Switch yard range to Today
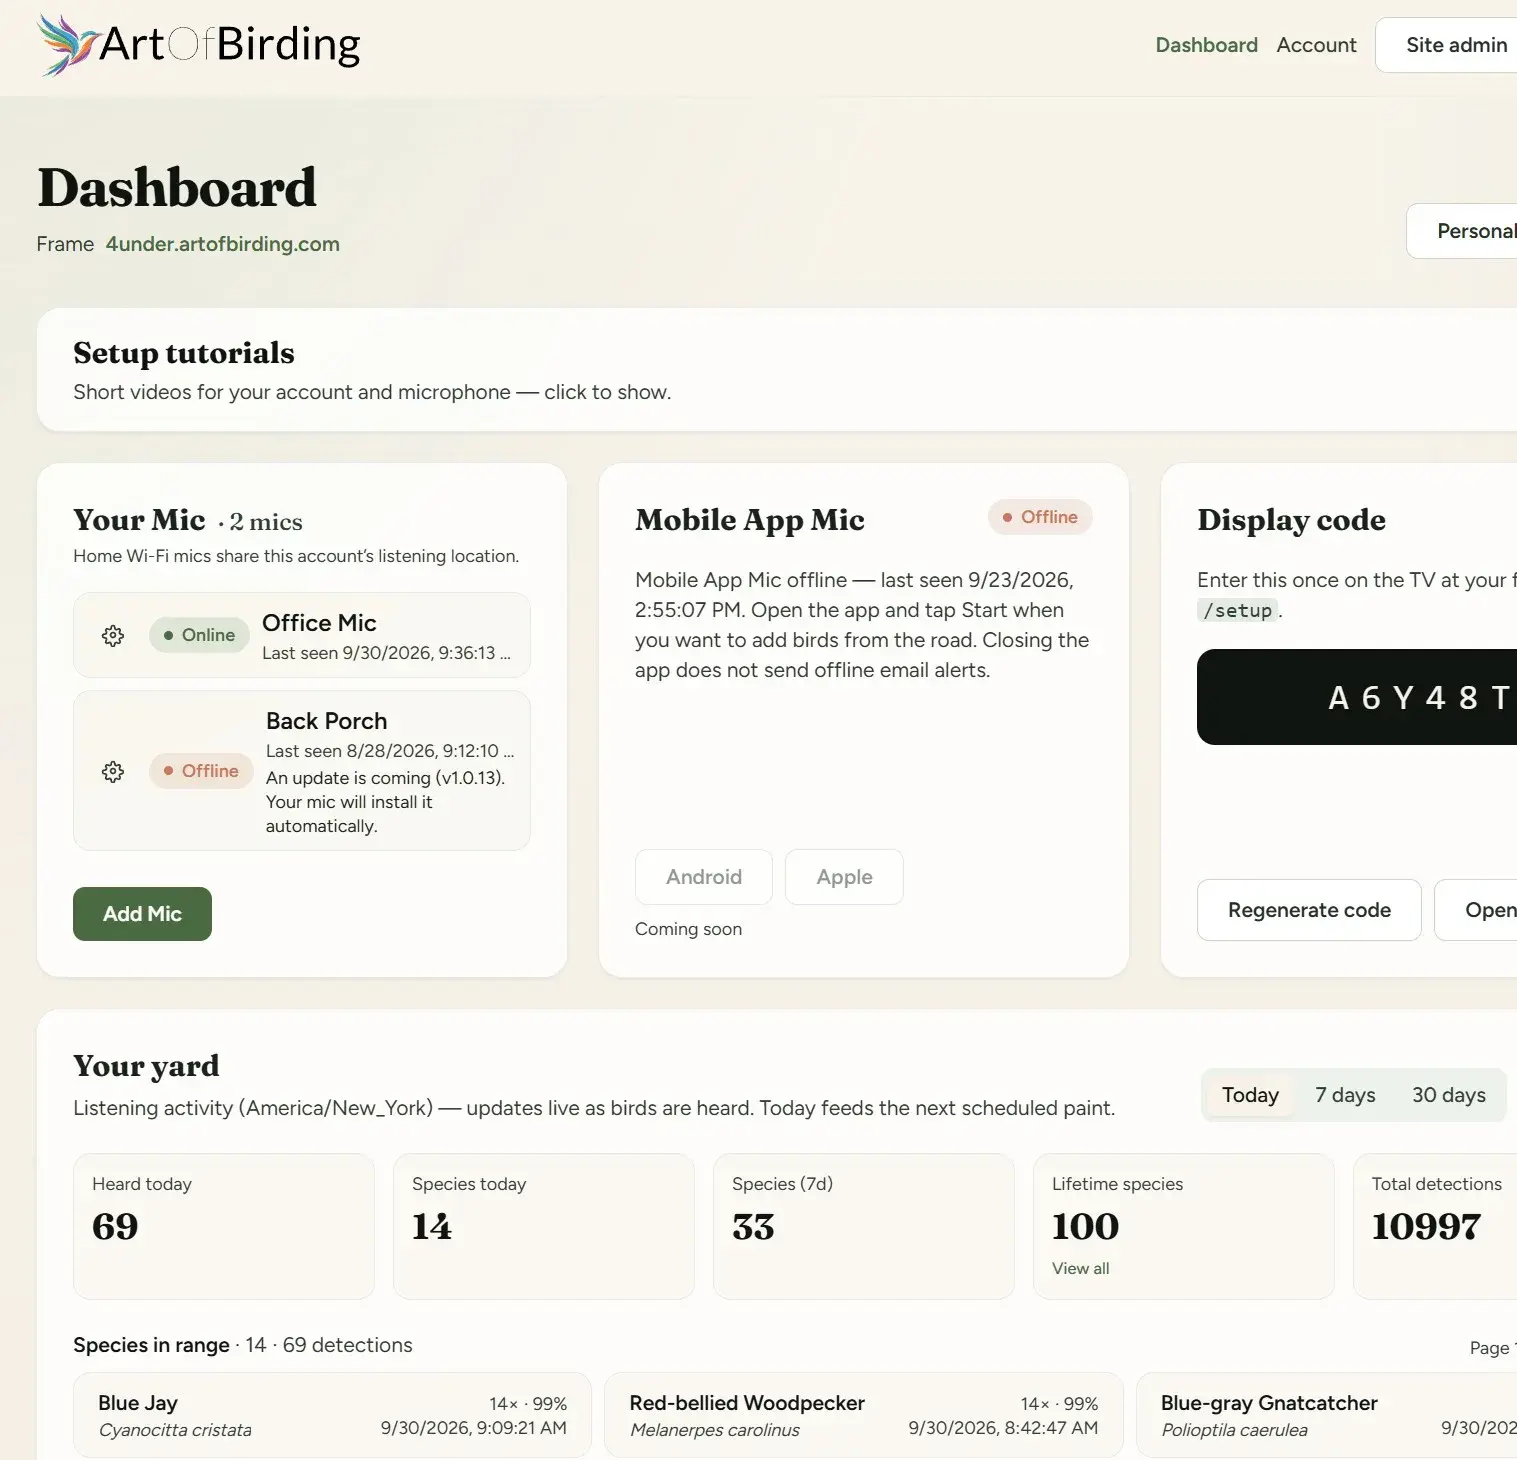Image resolution: width=1517 pixels, height=1460 pixels. coord(1250,1095)
